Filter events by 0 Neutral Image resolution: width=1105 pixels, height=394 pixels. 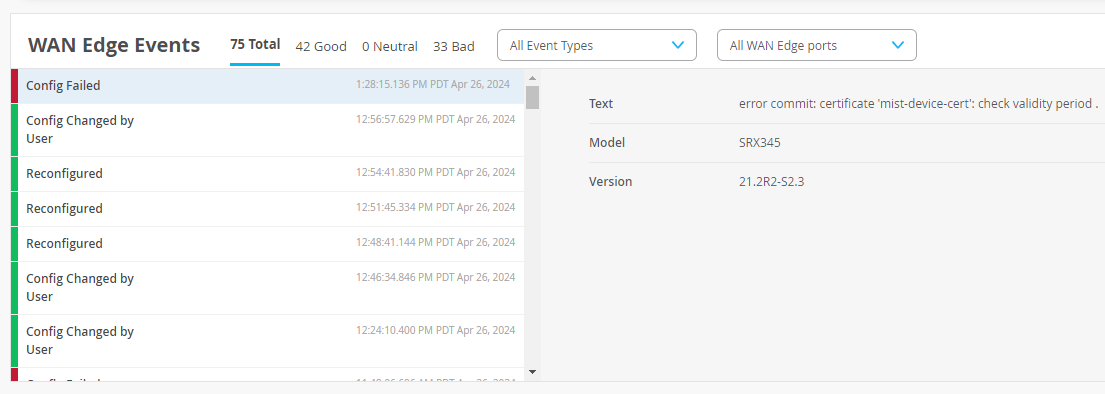click(x=390, y=47)
